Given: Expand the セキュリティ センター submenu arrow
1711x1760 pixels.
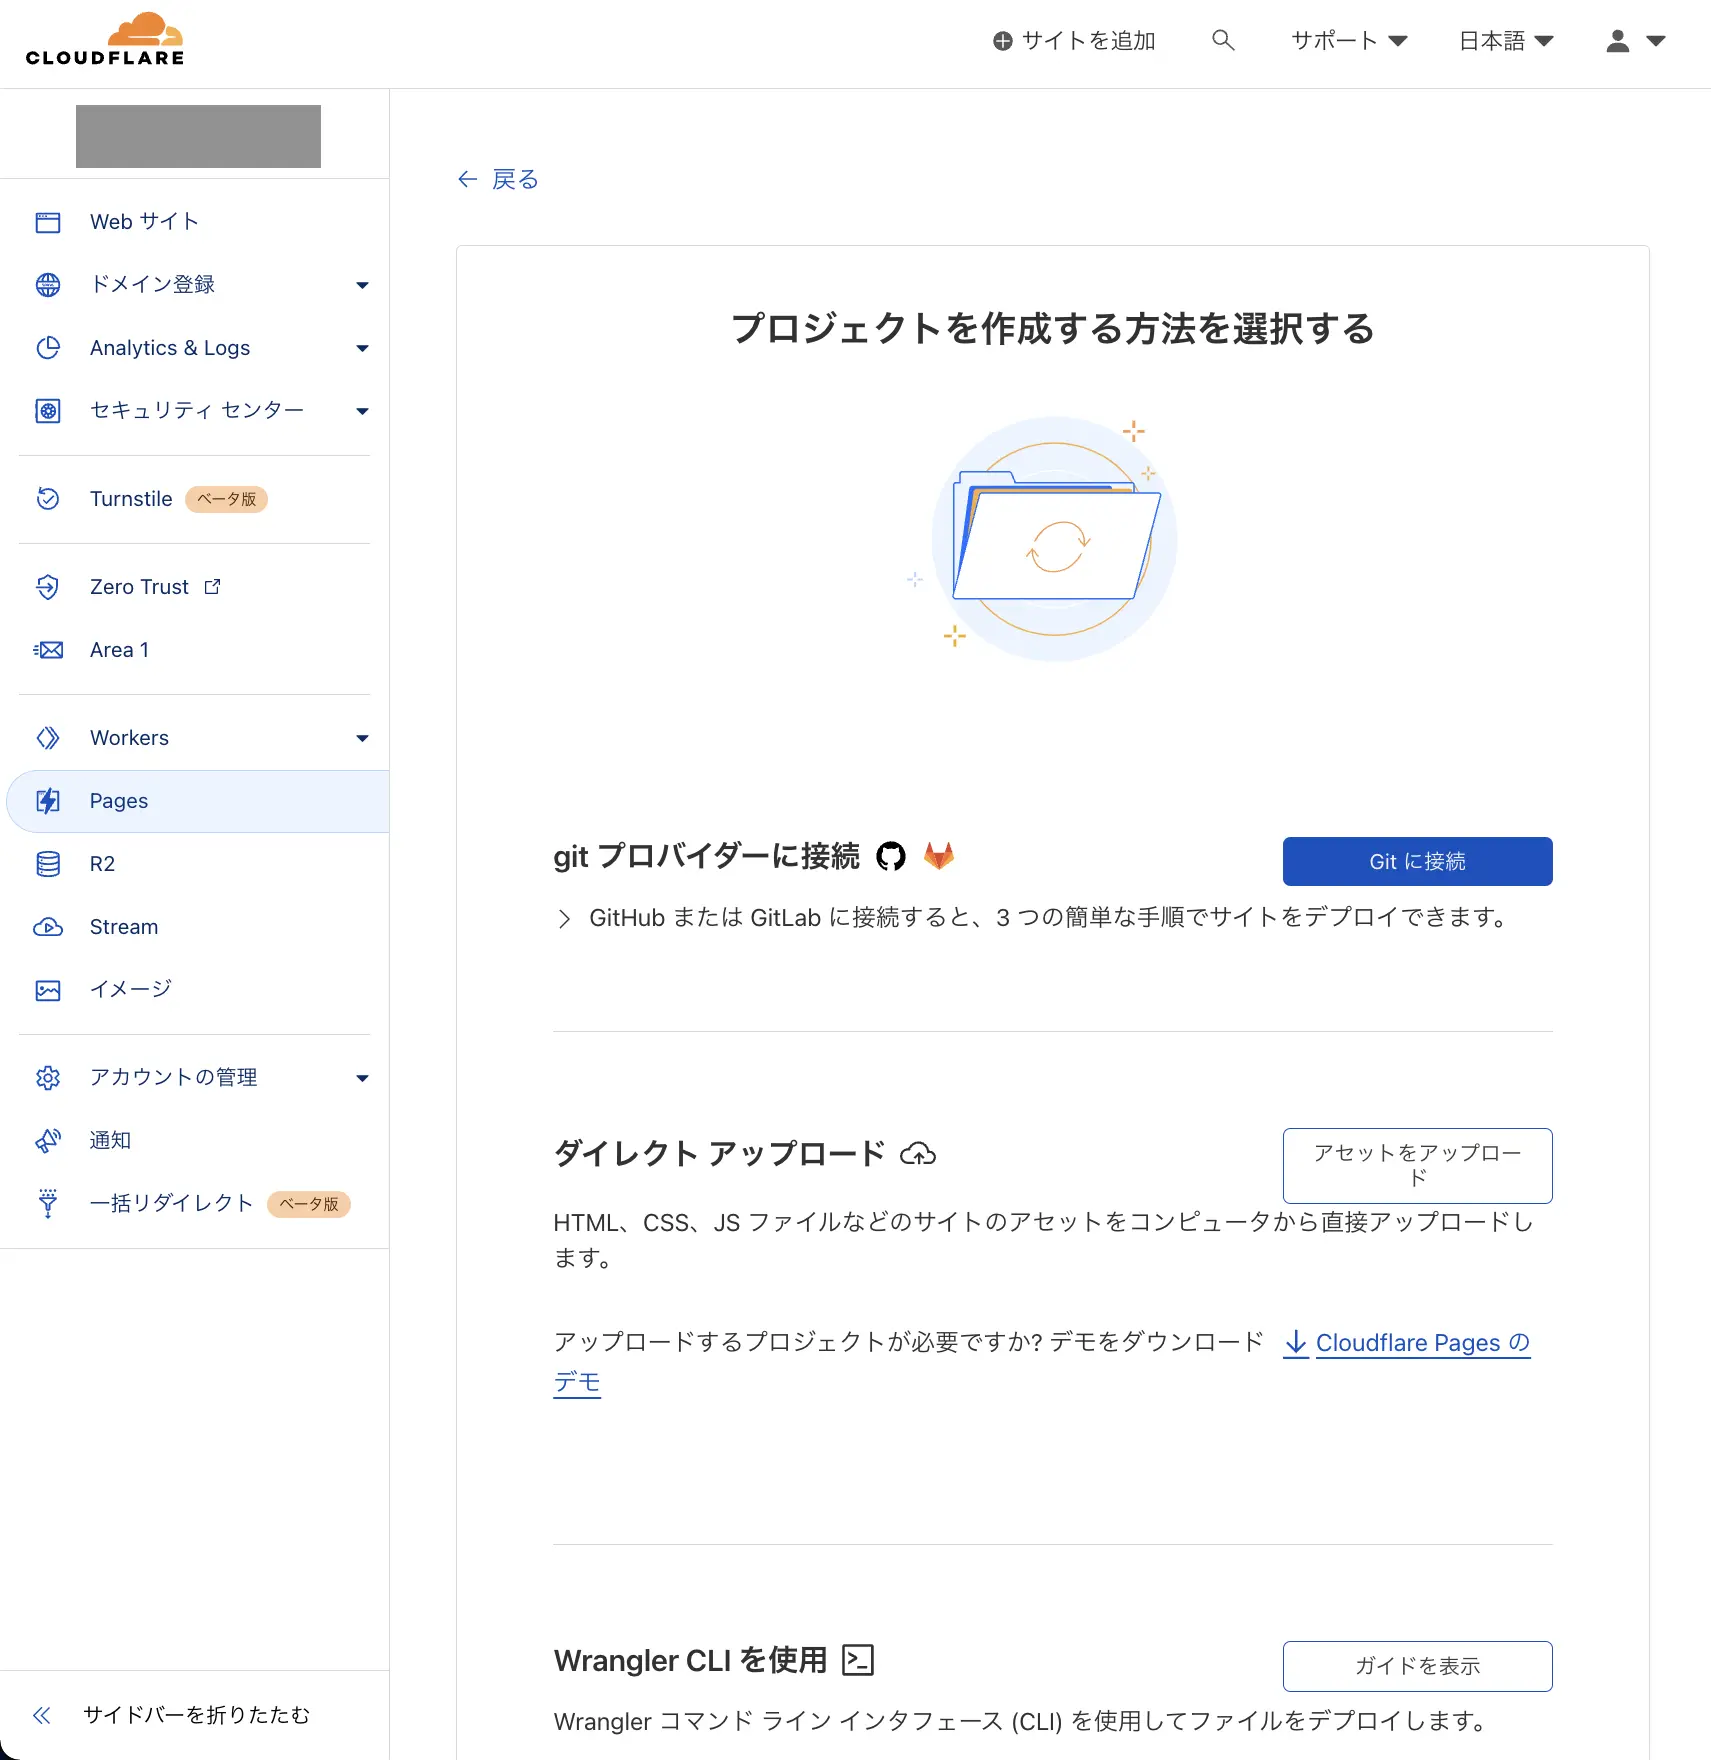Looking at the screenshot, I should click(362, 411).
